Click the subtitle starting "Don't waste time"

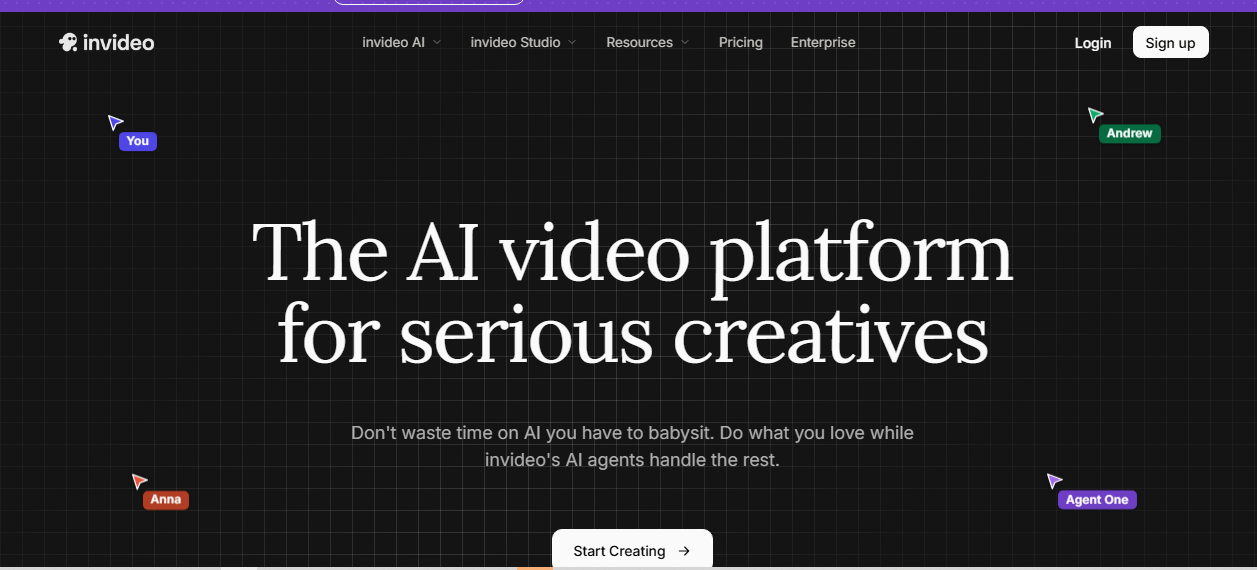[632, 447]
